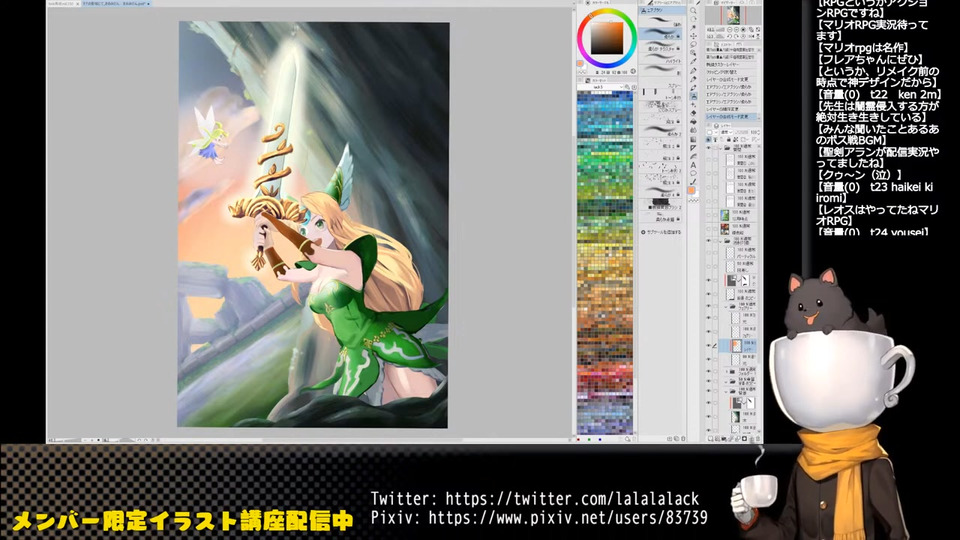960x540 pixels.
Task: Select history entry 新規ラスターレイヤー
Action: coord(732,64)
